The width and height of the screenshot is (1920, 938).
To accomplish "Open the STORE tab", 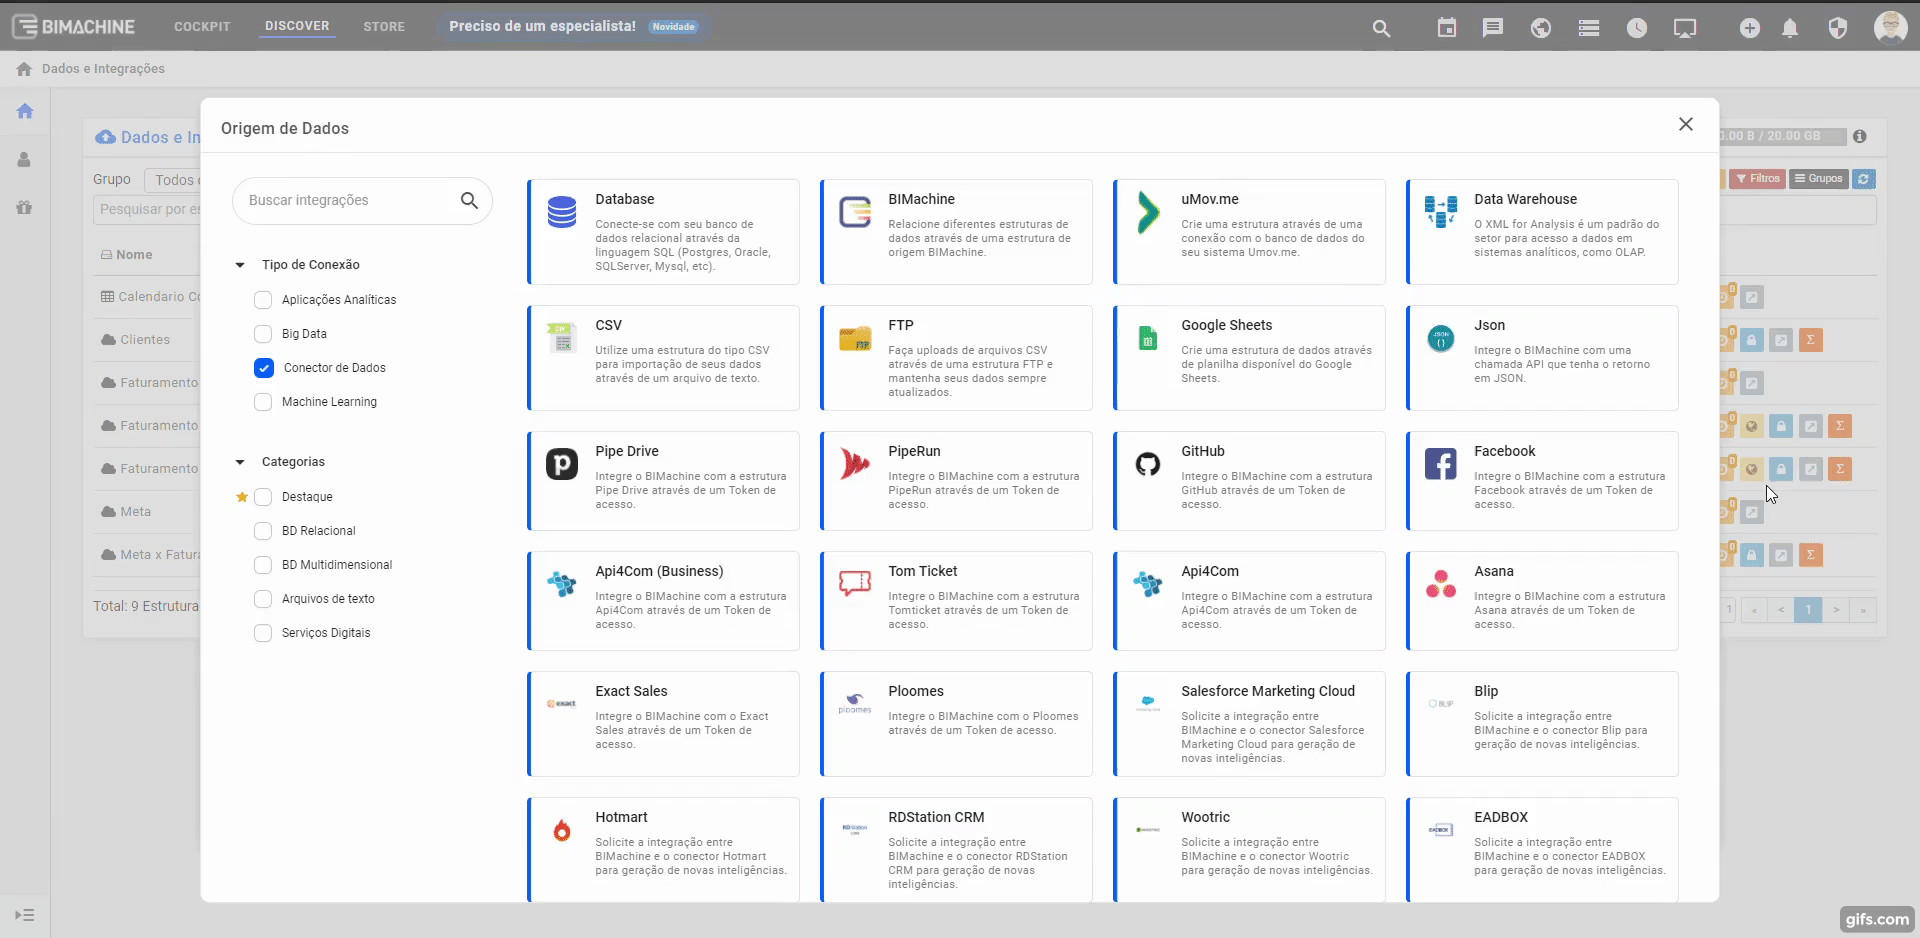I will [384, 27].
